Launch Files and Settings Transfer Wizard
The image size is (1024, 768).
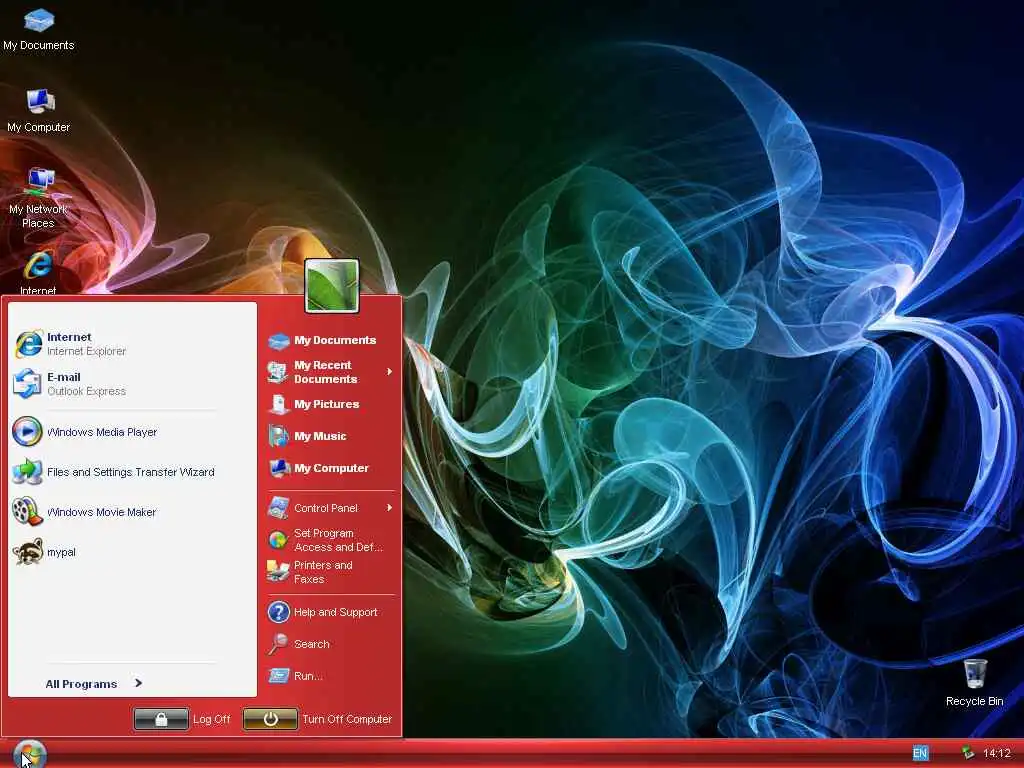tap(114, 472)
